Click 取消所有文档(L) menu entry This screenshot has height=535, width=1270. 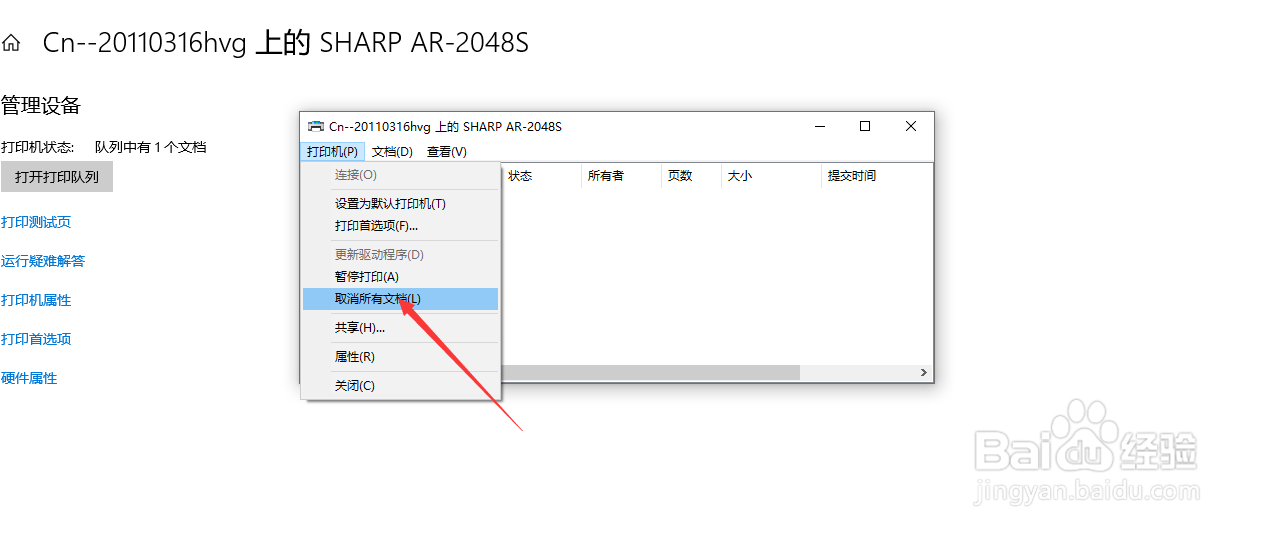coord(400,299)
